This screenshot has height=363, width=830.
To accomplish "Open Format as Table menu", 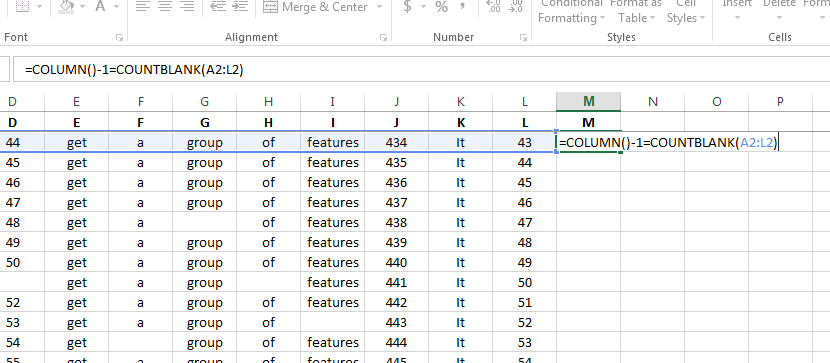I will click(x=636, y=12).
